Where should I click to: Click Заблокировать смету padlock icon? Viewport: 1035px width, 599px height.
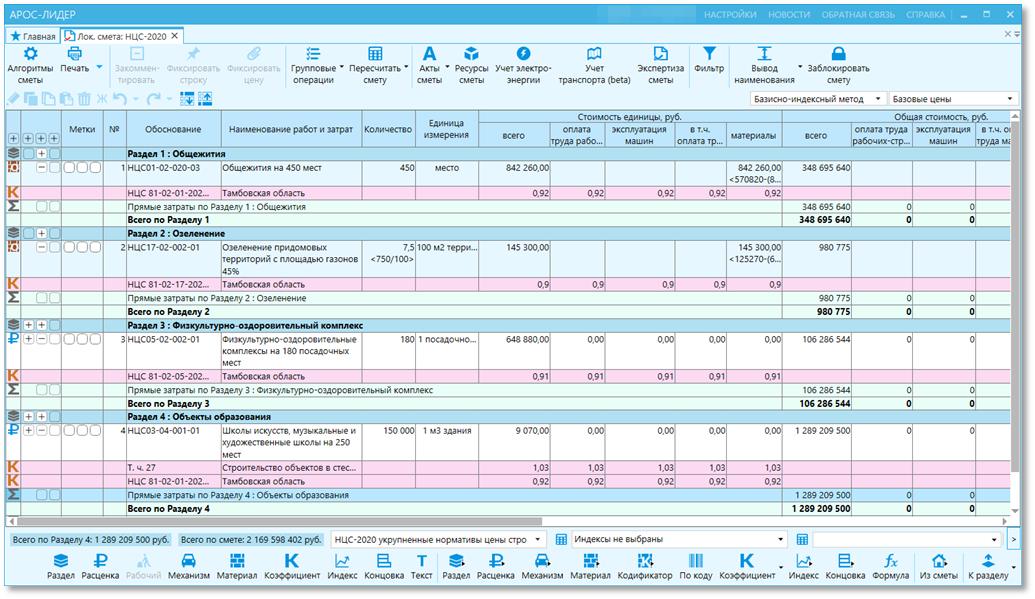tap(838, 54)
